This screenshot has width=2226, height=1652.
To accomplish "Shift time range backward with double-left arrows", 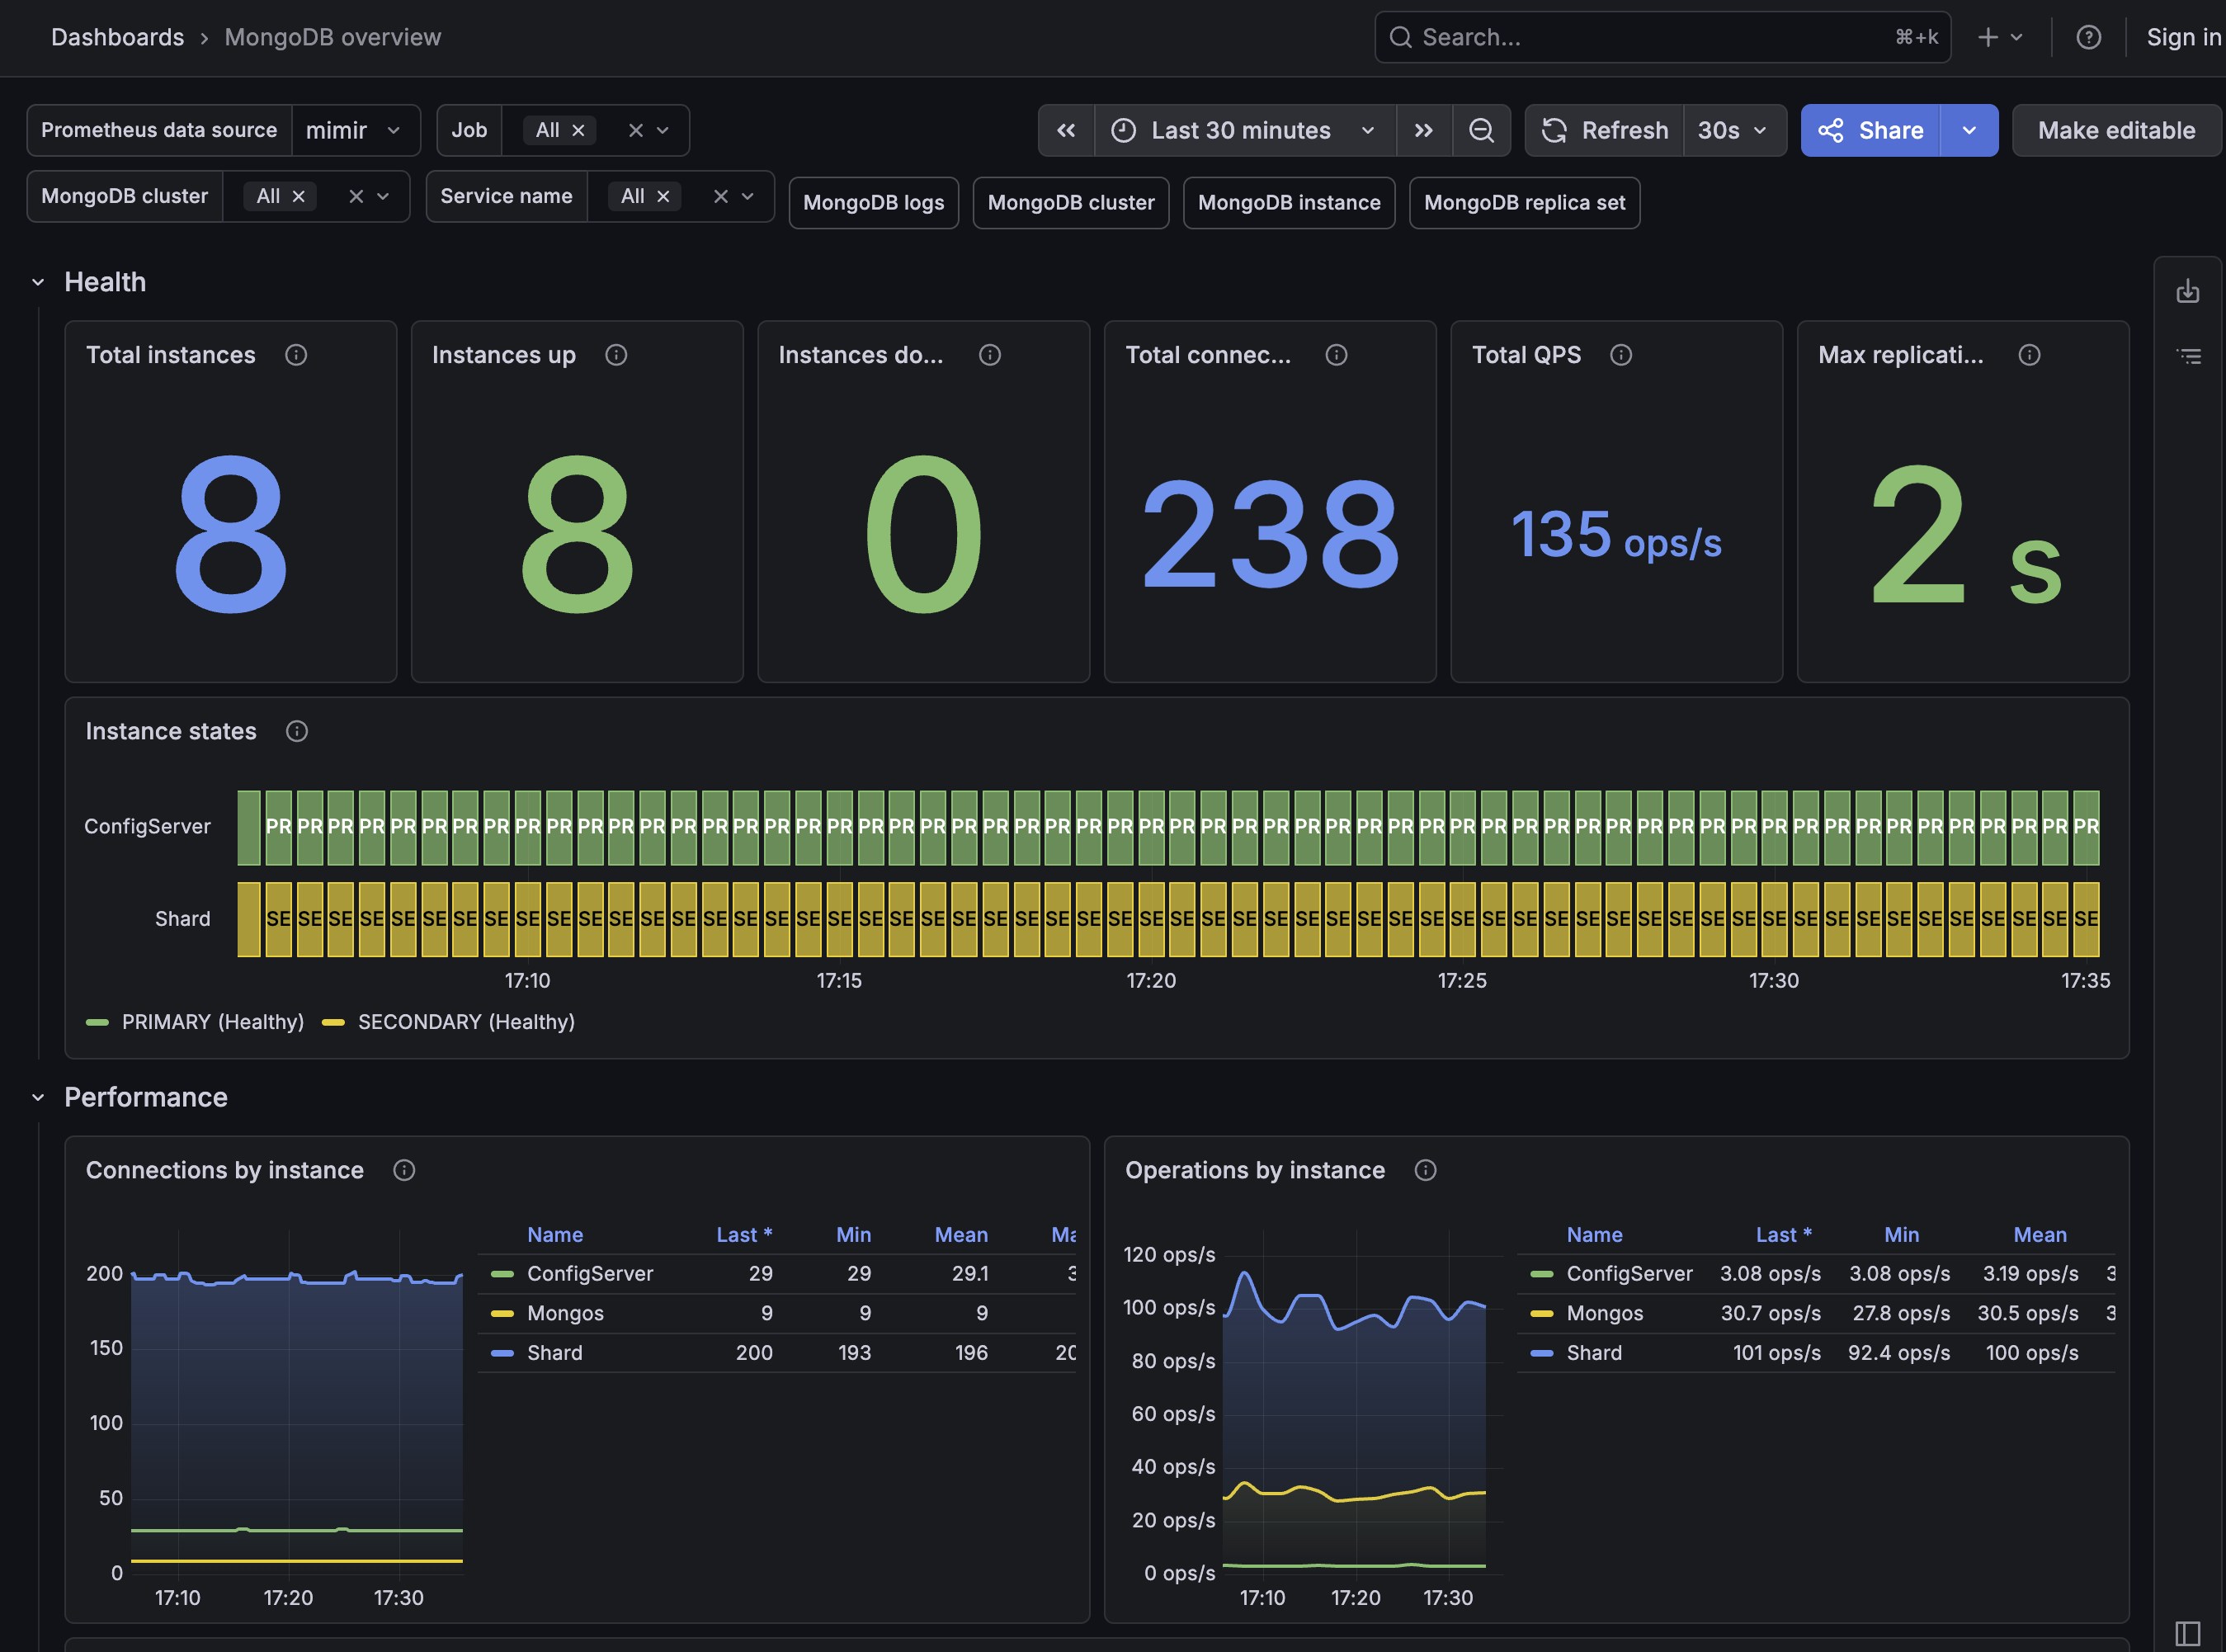I will point(1066,131).
